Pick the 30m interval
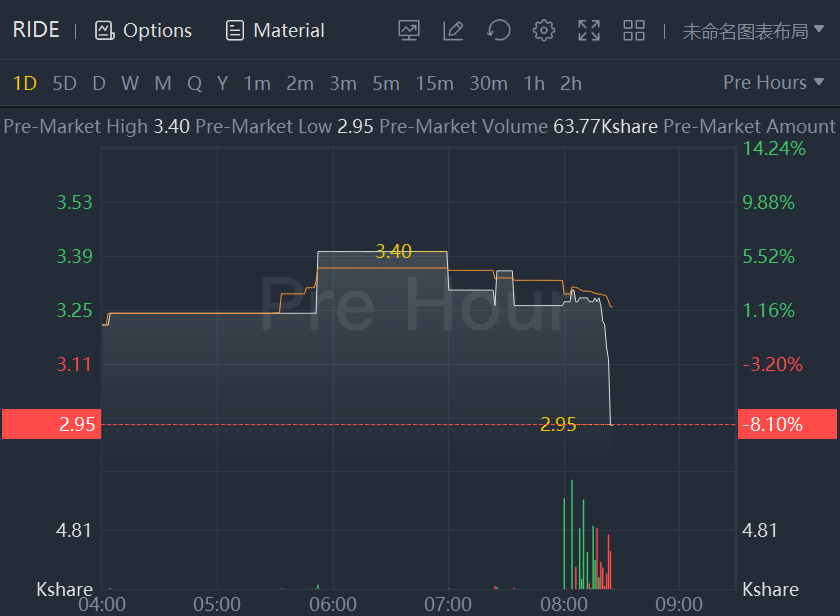 tap(488, 83)
